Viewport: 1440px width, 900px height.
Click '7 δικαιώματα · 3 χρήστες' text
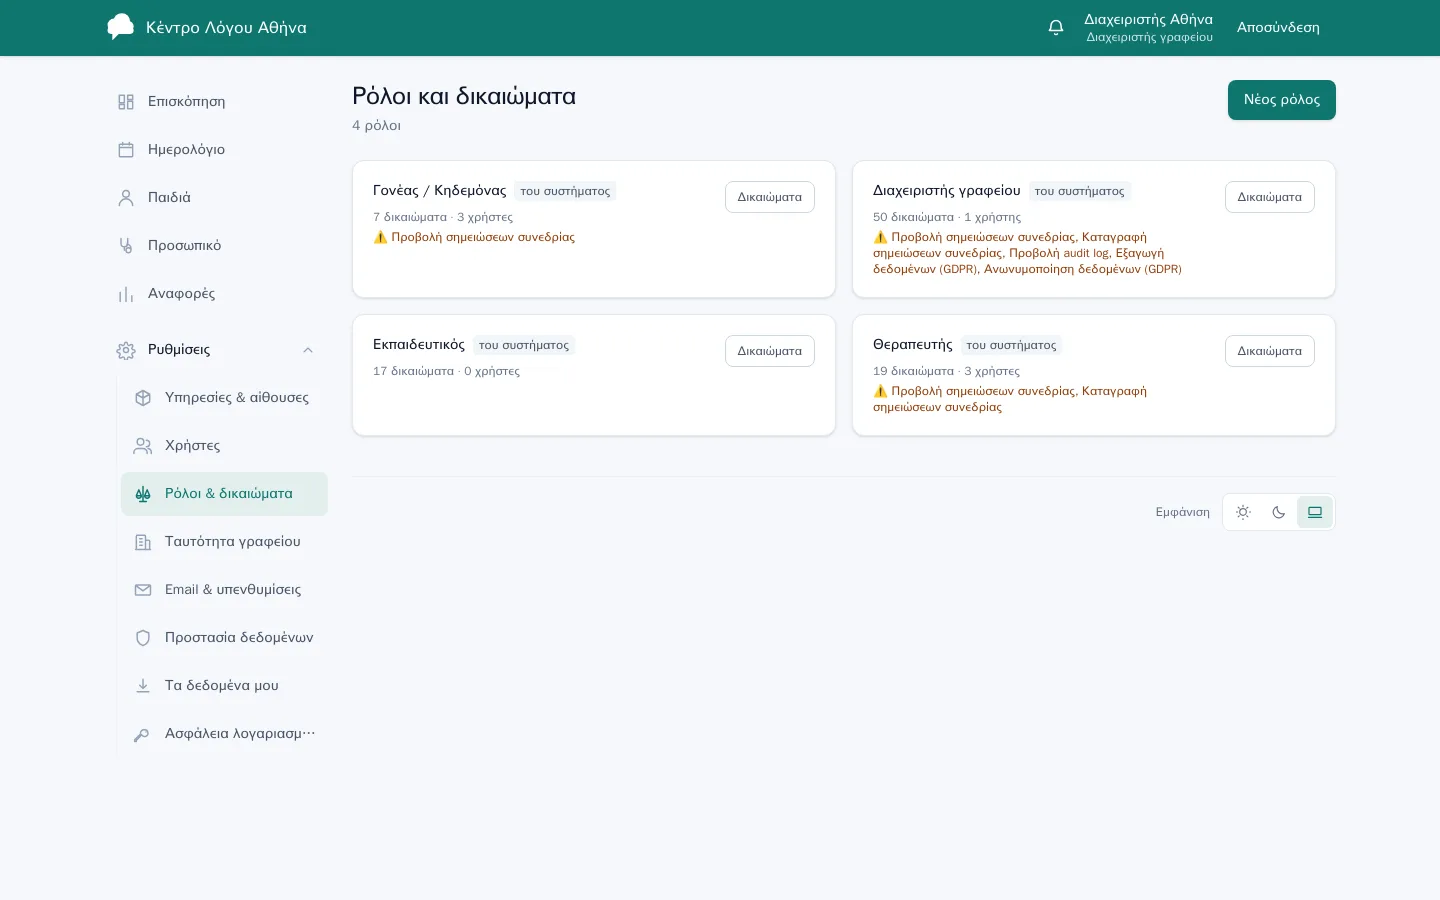(443, 217)
